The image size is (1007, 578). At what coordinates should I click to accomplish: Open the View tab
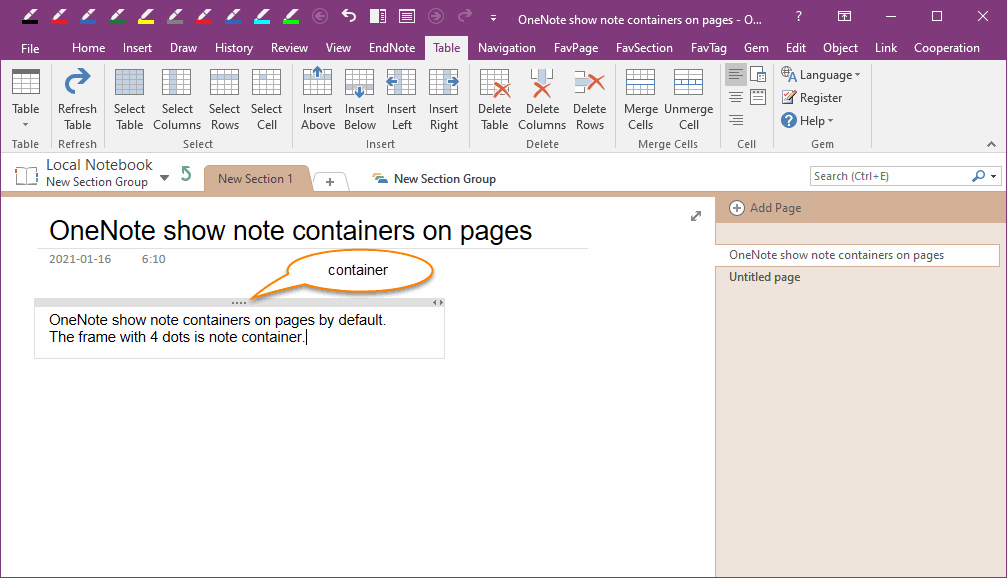(x=338, y=48)
